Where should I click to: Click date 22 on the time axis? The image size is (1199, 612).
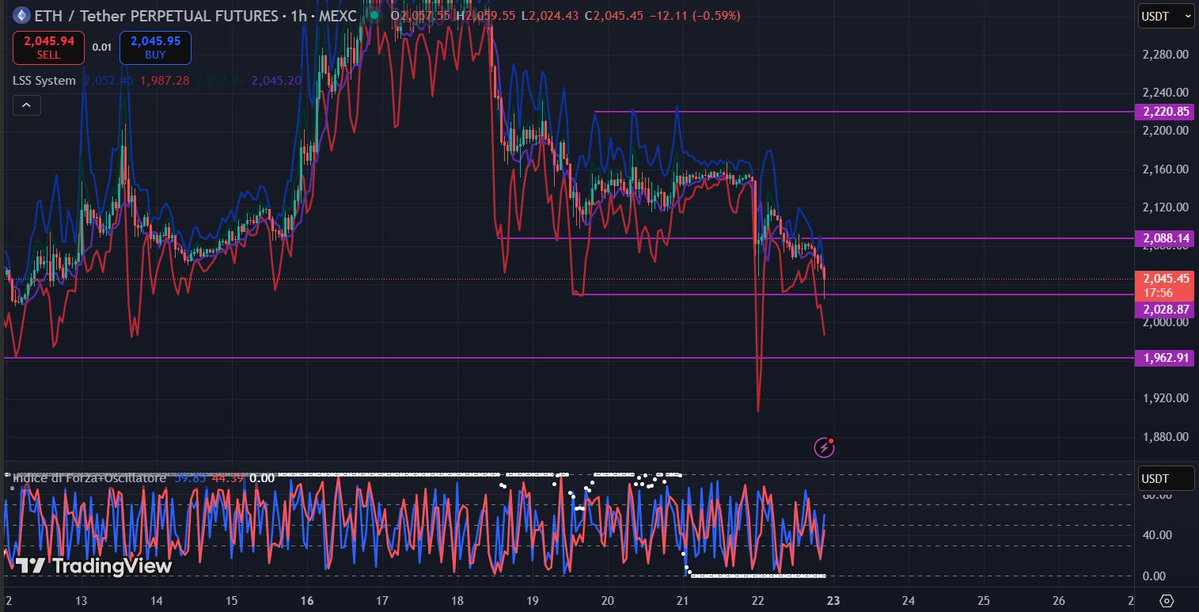point(758,601)
